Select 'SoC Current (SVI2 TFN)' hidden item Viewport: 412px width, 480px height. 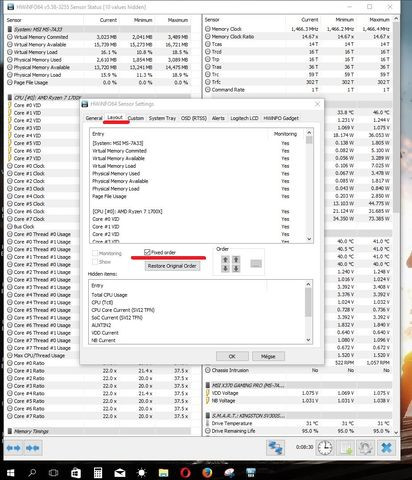117,318
